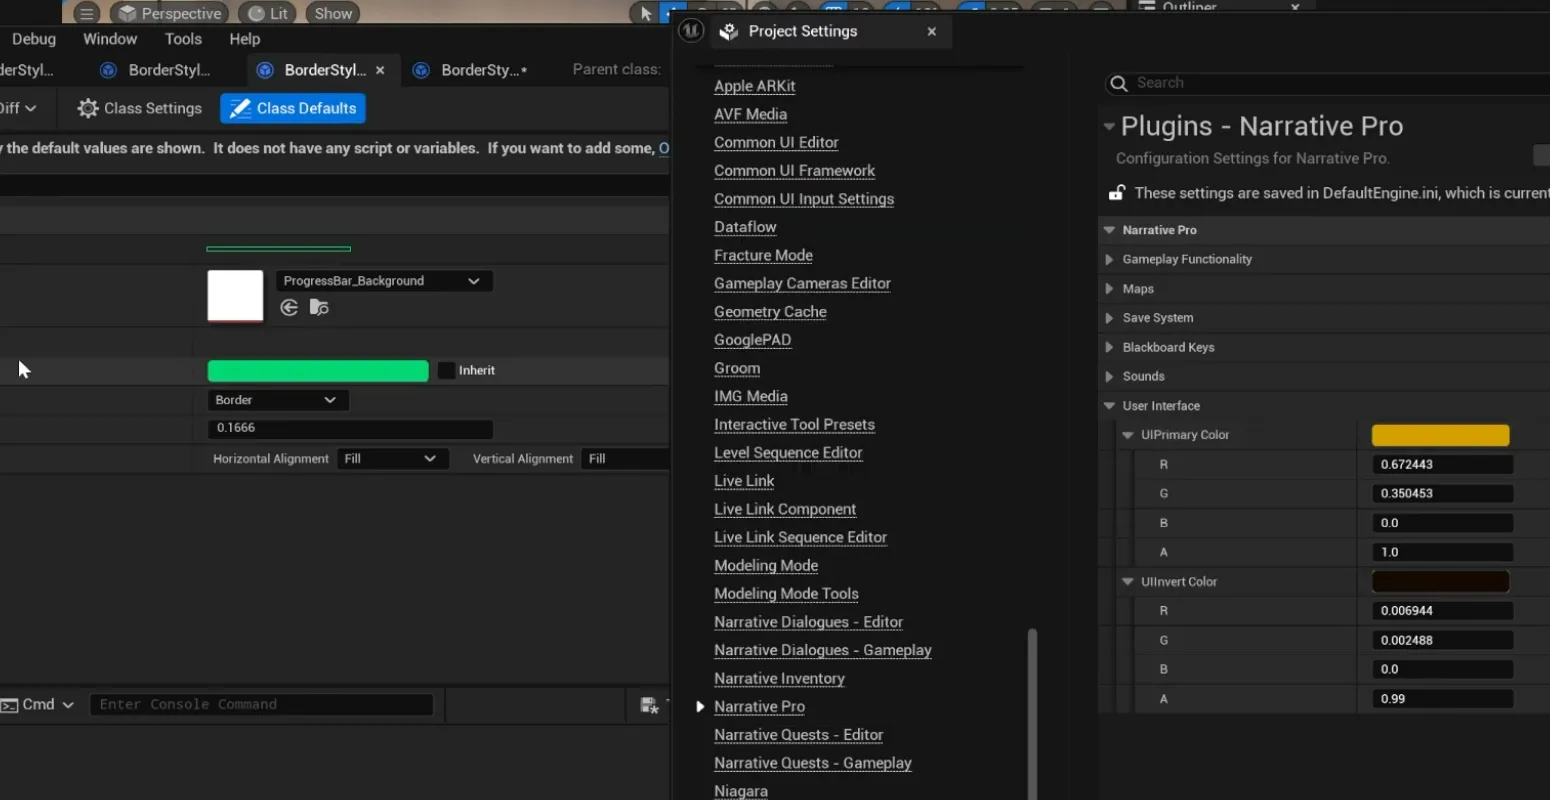Viewport: 1550px width, 800px height.
Task: Open the Window menu
Action: (x=110, y=39)
